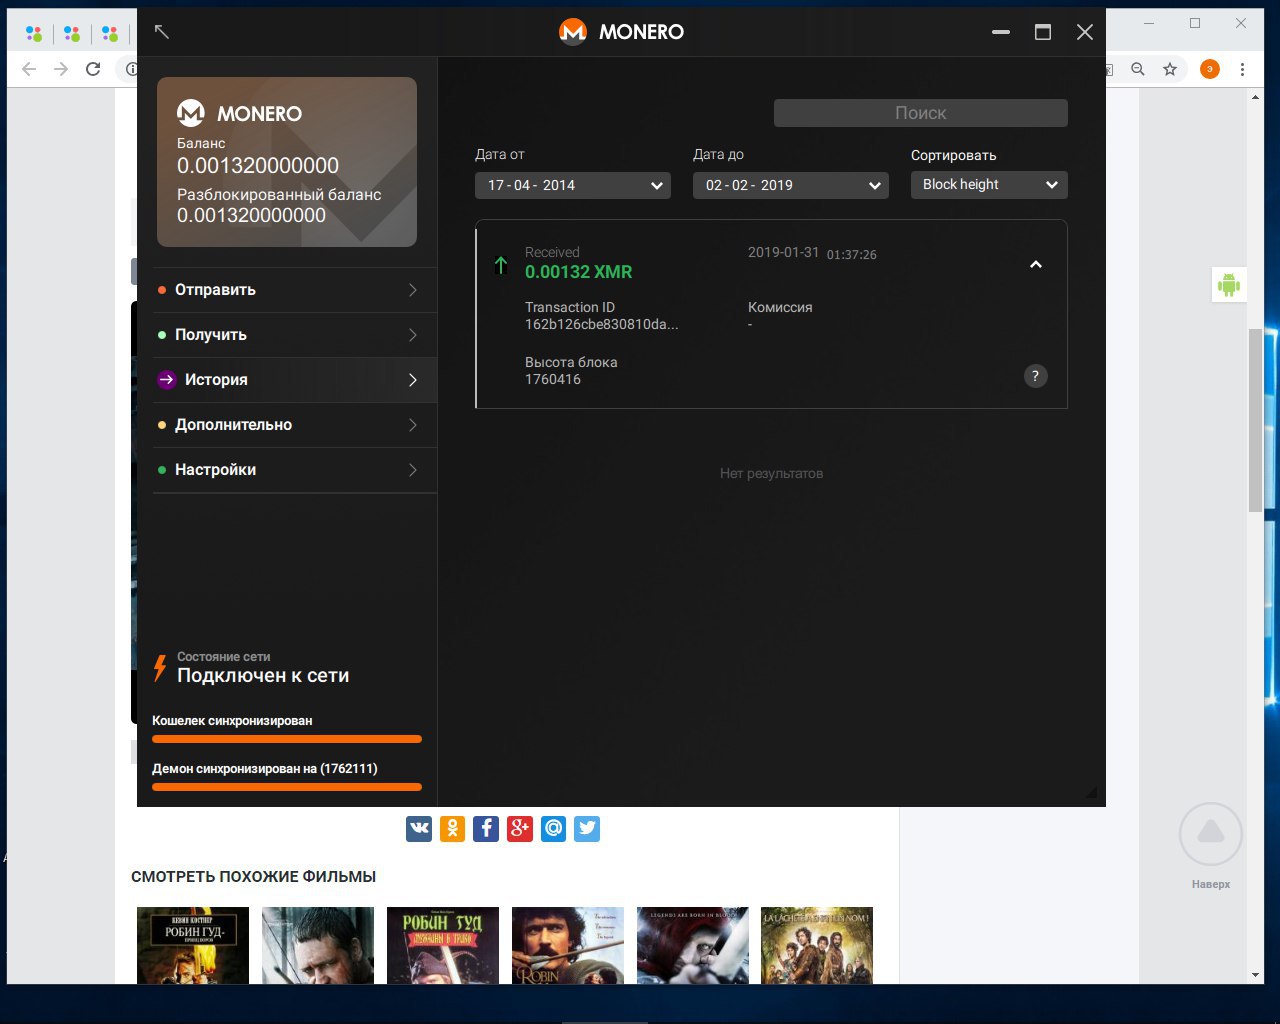1280x1024 pixels.
Task: Click the green received arrow icon
Action: 501,265
